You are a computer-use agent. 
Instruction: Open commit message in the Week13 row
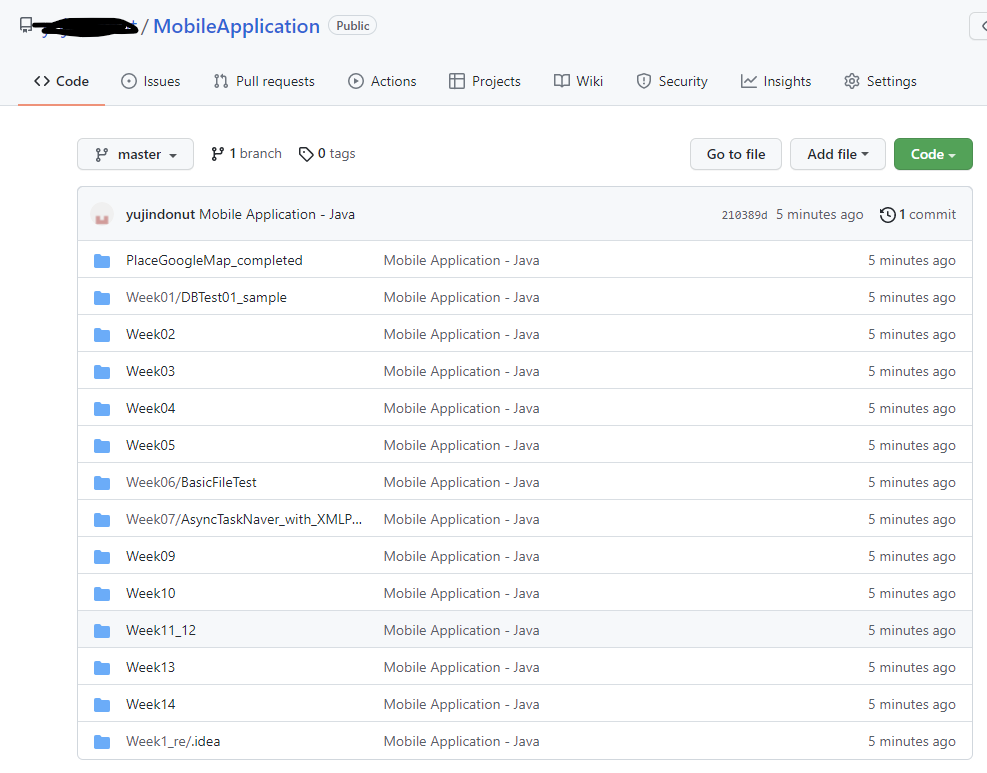(461, 668)
